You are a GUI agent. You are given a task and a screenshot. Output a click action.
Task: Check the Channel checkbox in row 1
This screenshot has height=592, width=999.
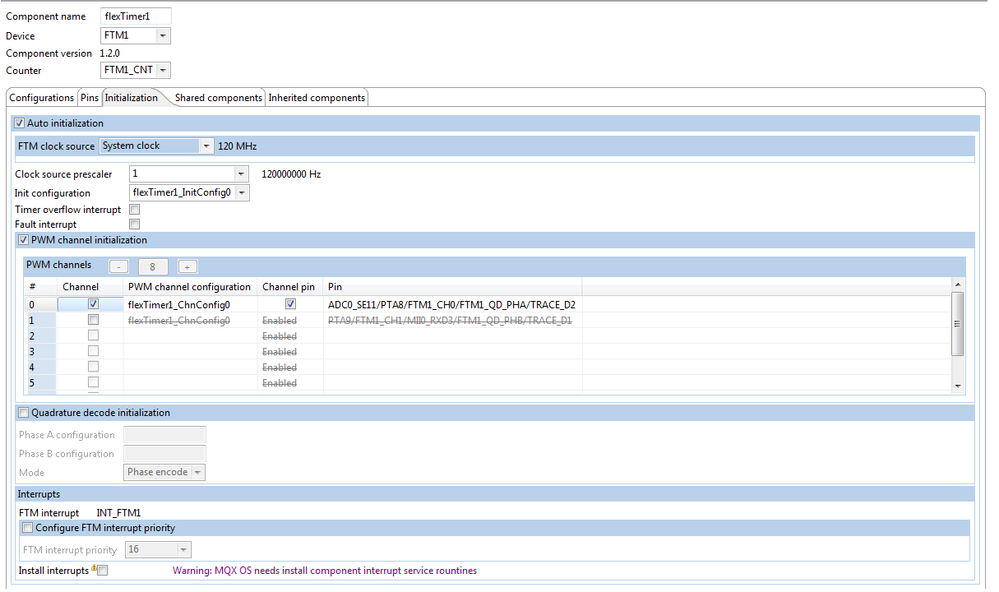tap(93, 320)
